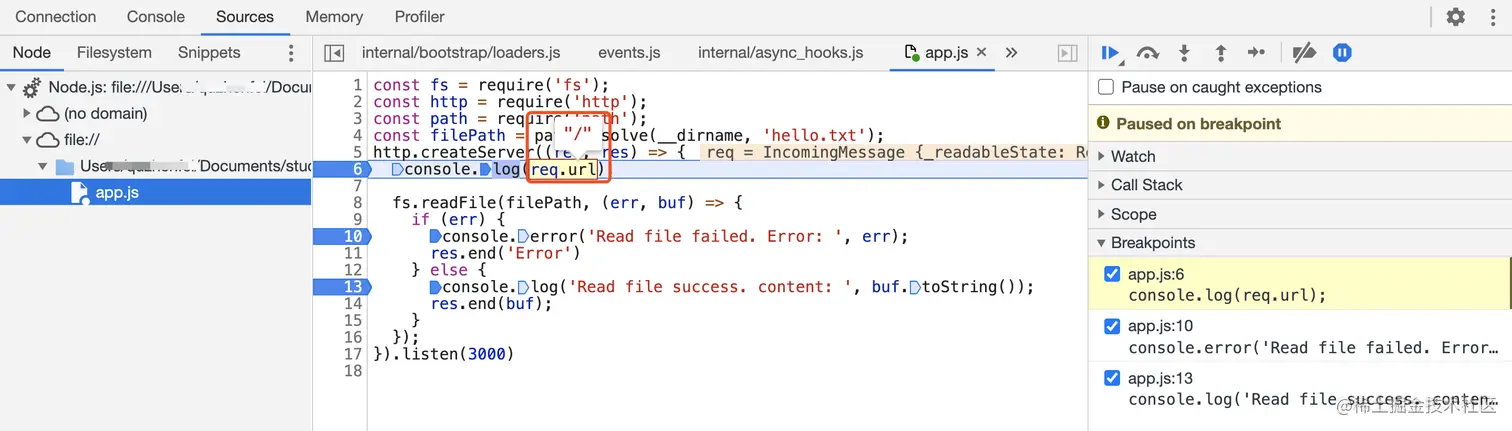The width and height of the screenshot is (1512, 431).
Task: Open the Profiler tab
Action: (420, 17)
